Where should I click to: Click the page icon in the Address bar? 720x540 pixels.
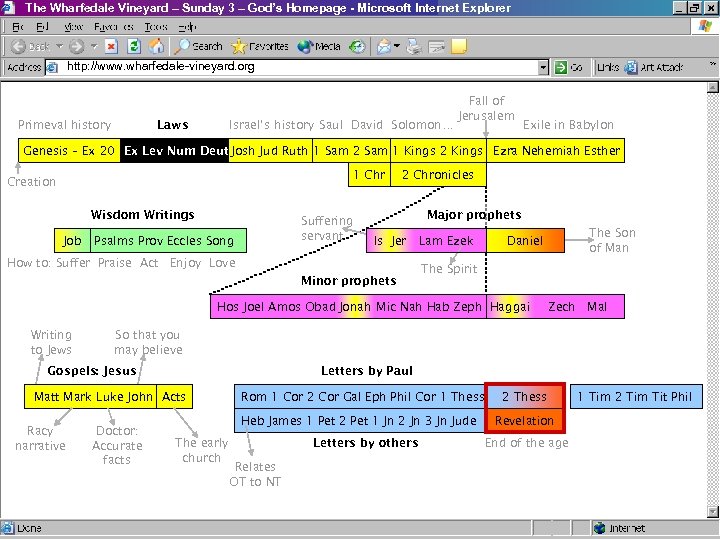[x=52, y=68]
